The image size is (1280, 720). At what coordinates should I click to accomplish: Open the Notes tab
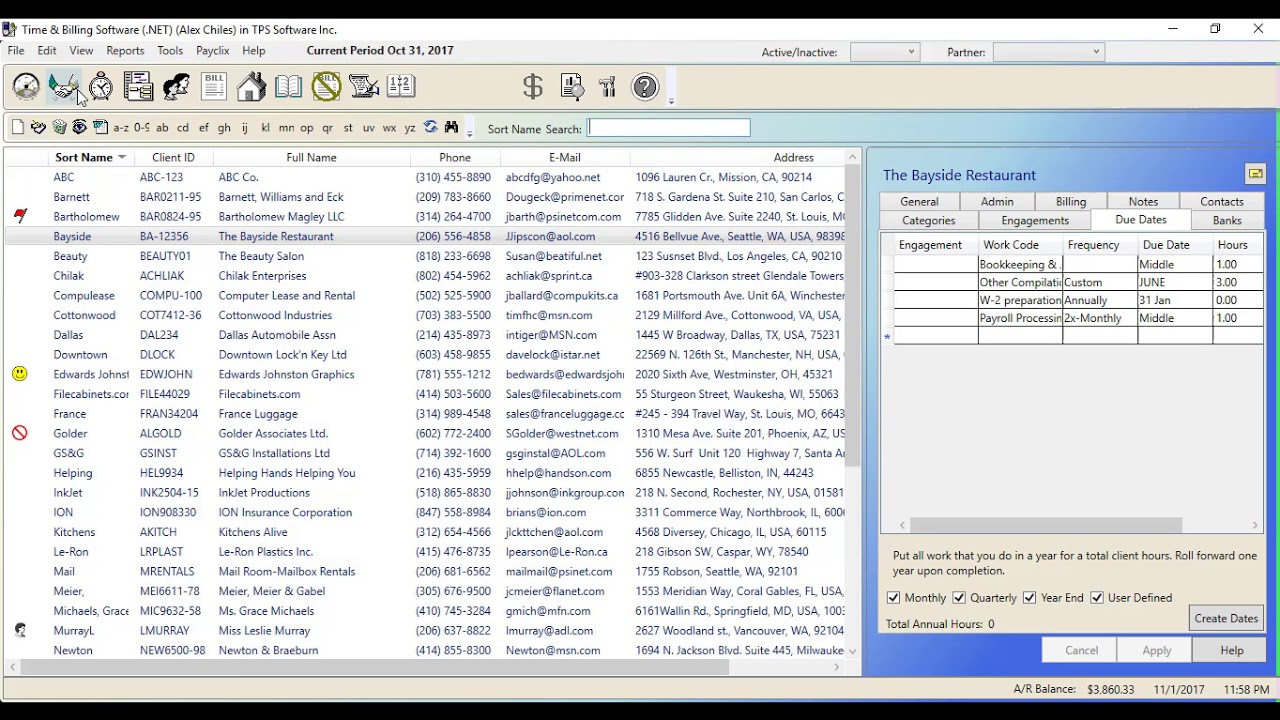[x=1143, y=202]
